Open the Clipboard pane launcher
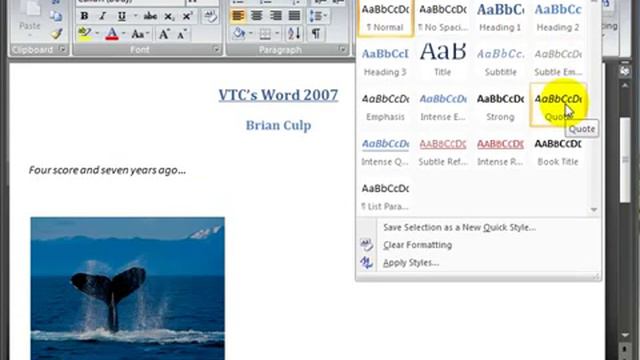640x360 pixels. [62, 50]
